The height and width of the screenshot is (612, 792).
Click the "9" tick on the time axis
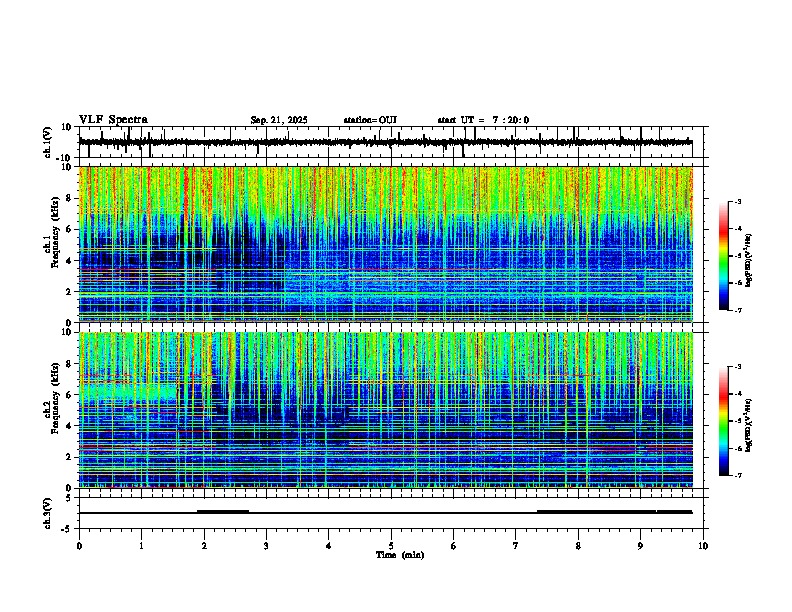click(x=640, y=546)
